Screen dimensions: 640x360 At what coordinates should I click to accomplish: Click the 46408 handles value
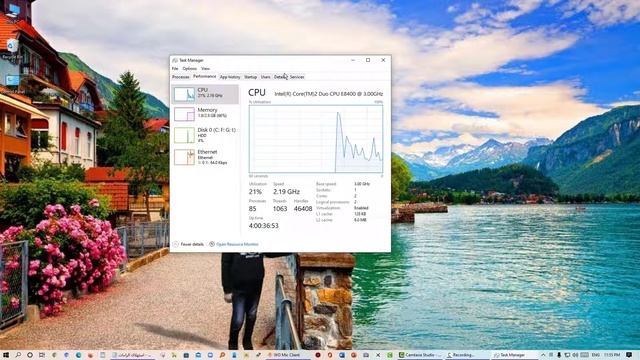(x=303, y=209)
